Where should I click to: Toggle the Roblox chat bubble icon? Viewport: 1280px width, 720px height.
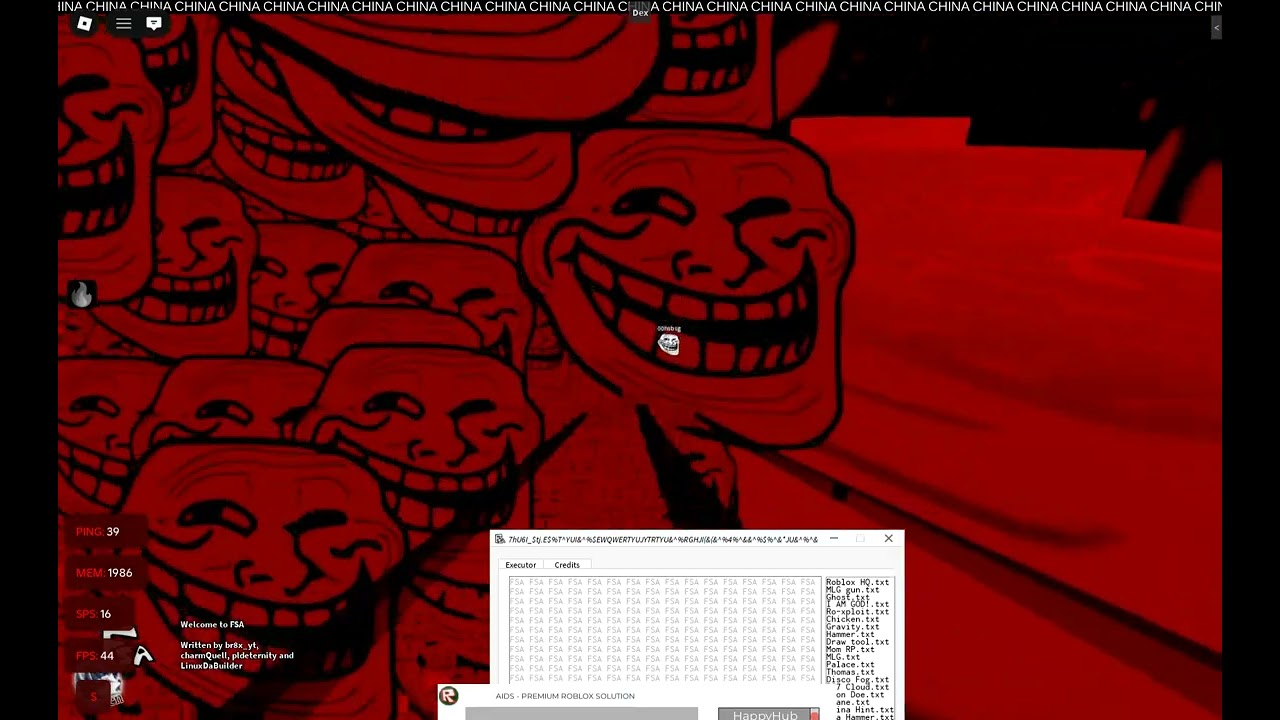coord(154,23)
